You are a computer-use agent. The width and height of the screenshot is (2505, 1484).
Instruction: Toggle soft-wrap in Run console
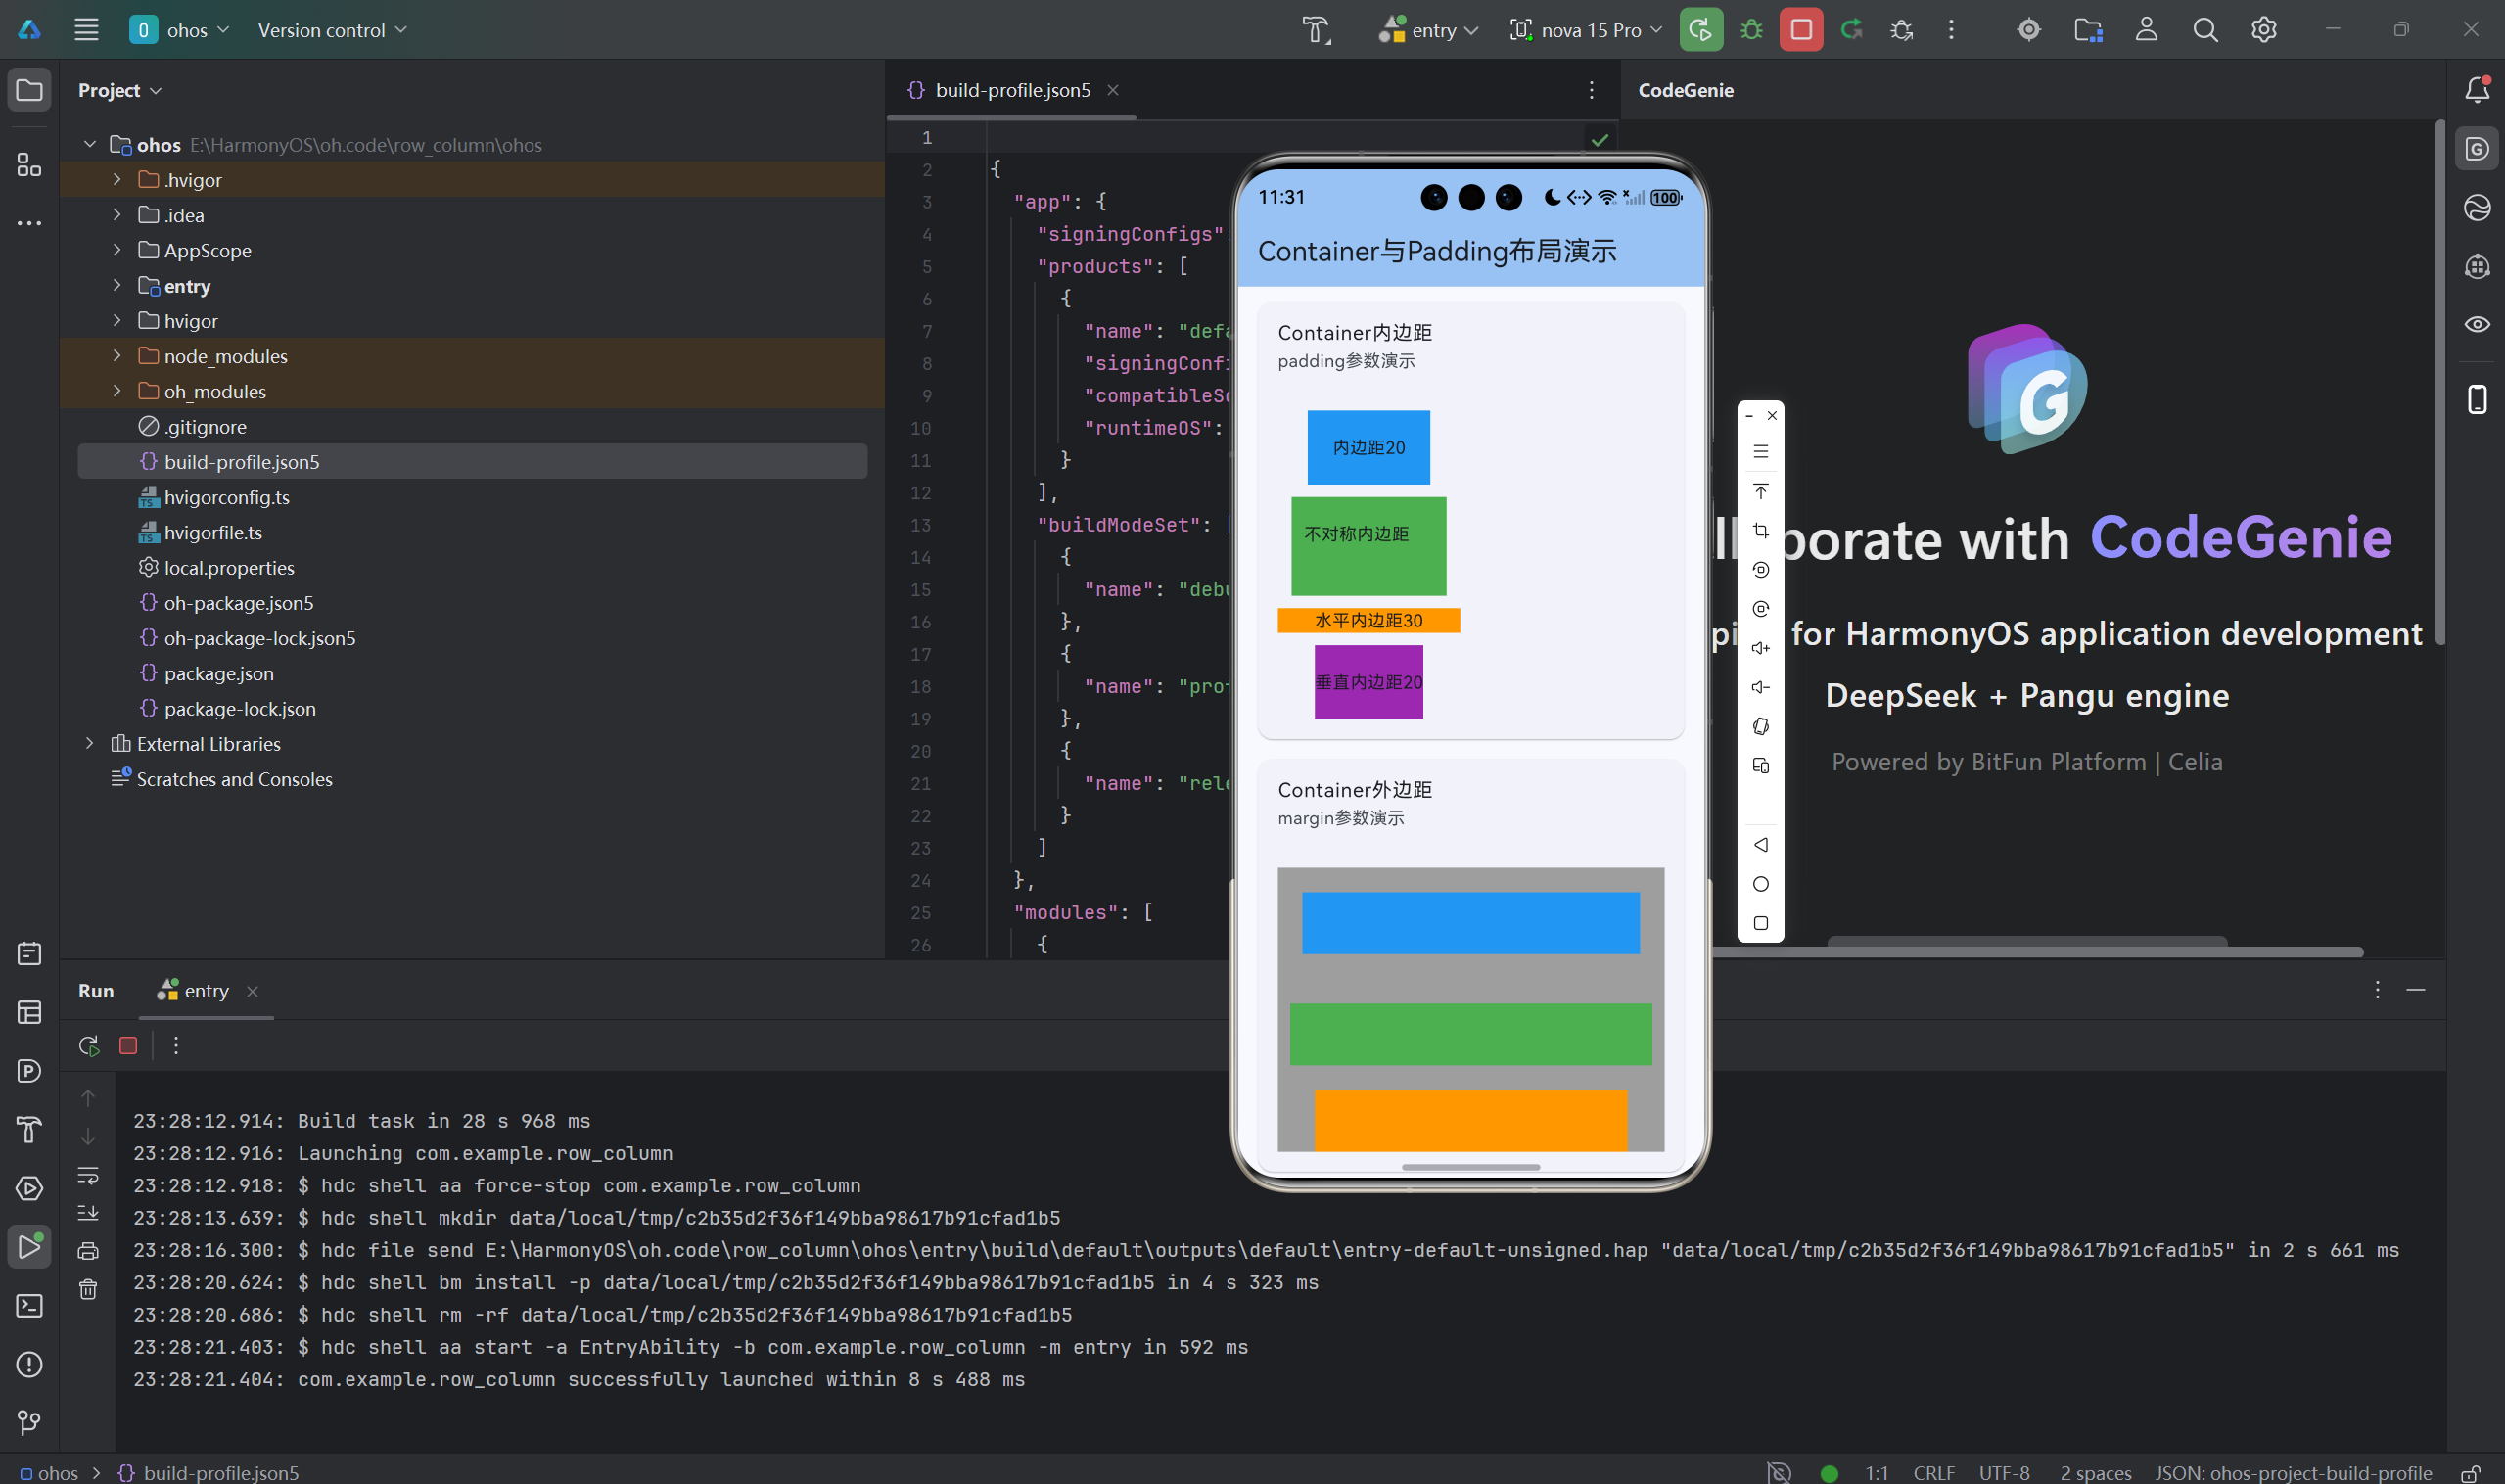88,1175
